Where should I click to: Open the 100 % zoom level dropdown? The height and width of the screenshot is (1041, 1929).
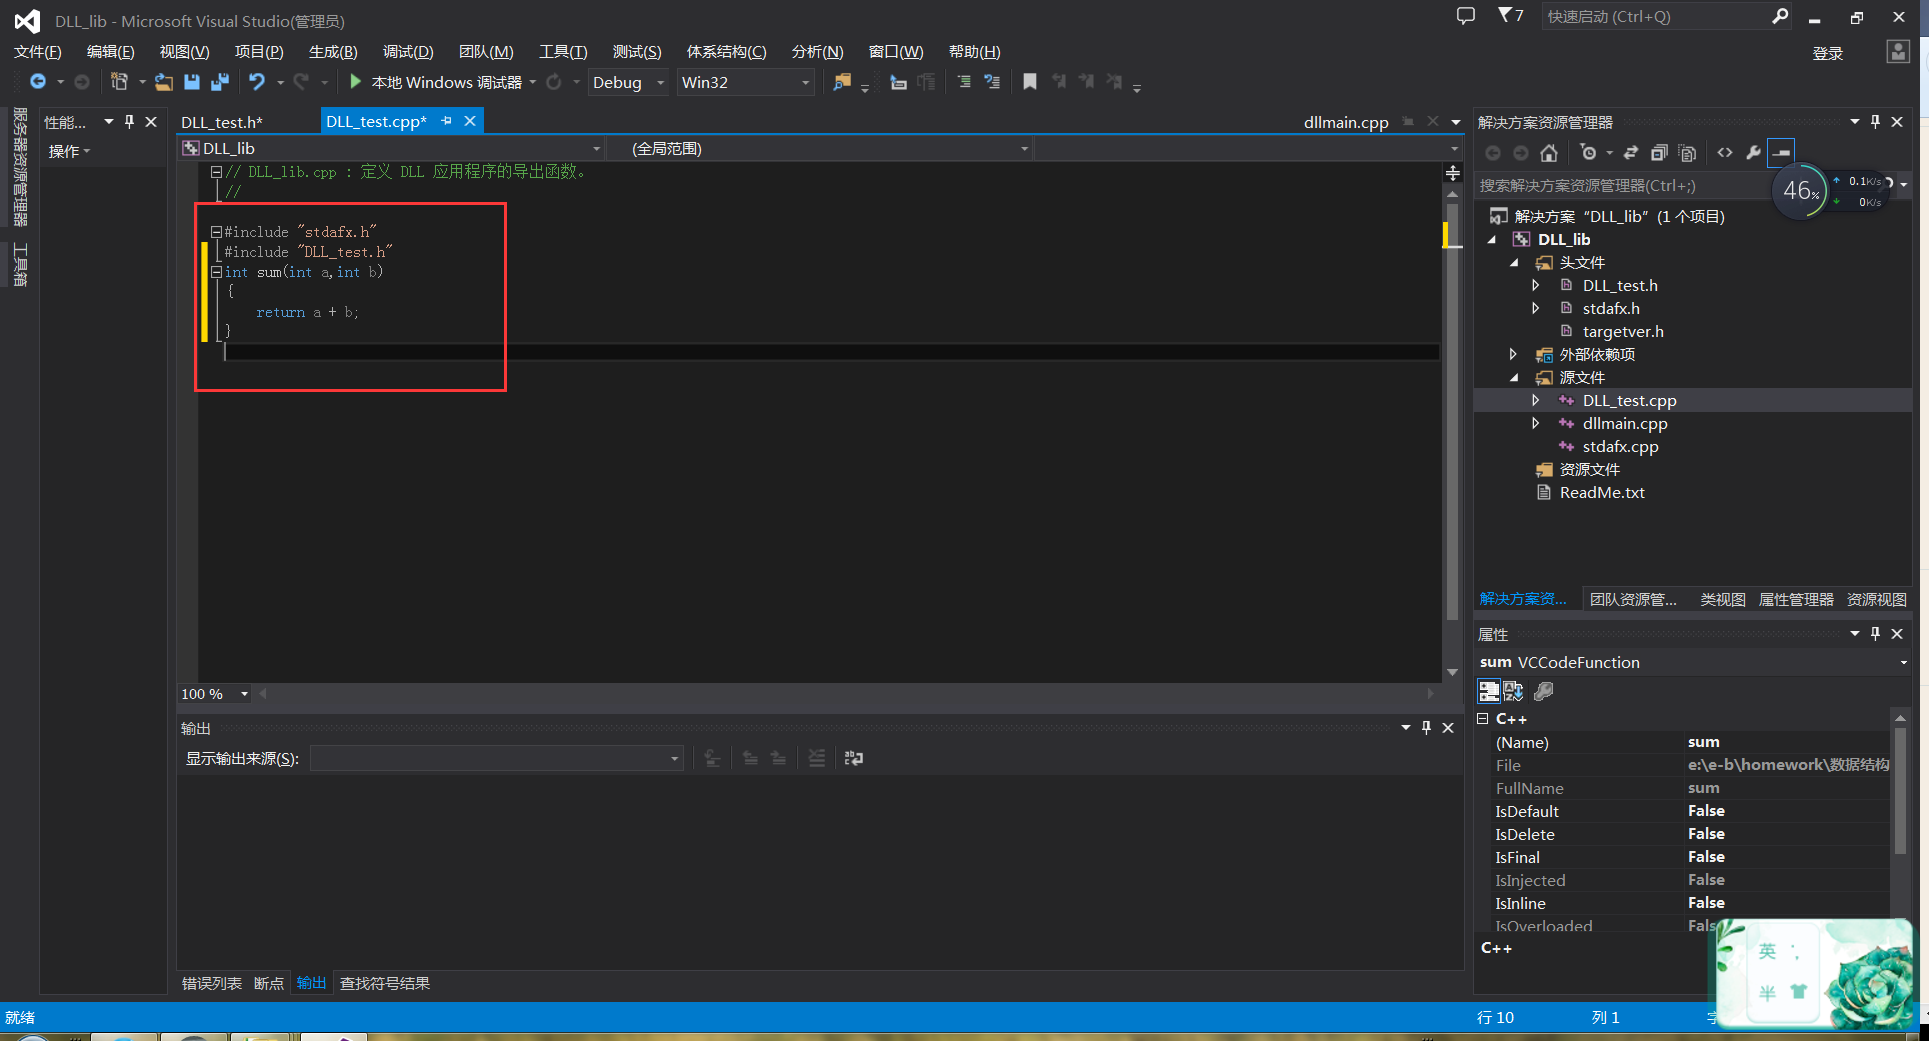(x=215, y=693)
